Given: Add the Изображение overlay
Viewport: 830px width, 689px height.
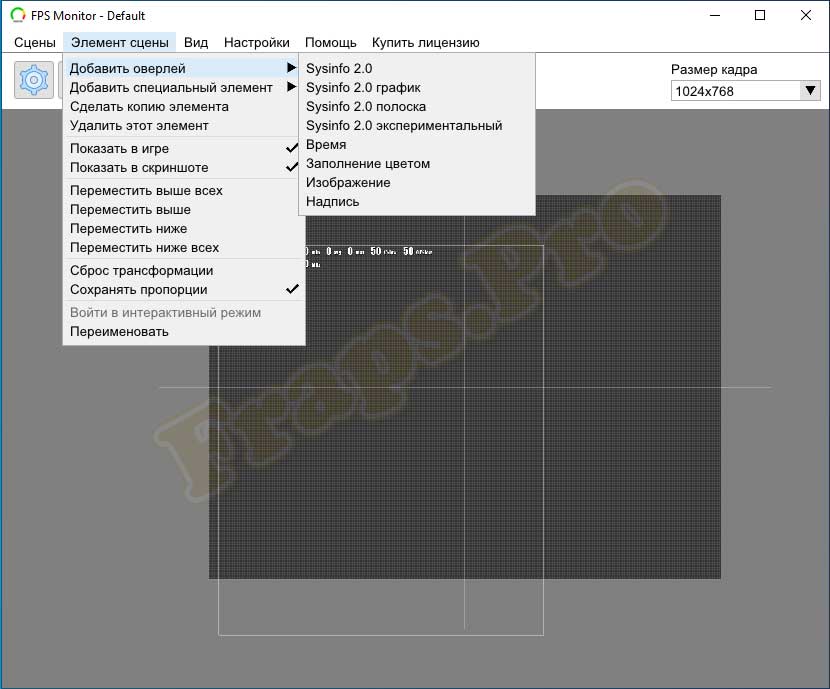Looking at the screenshot, I should (x=417, y=183).
